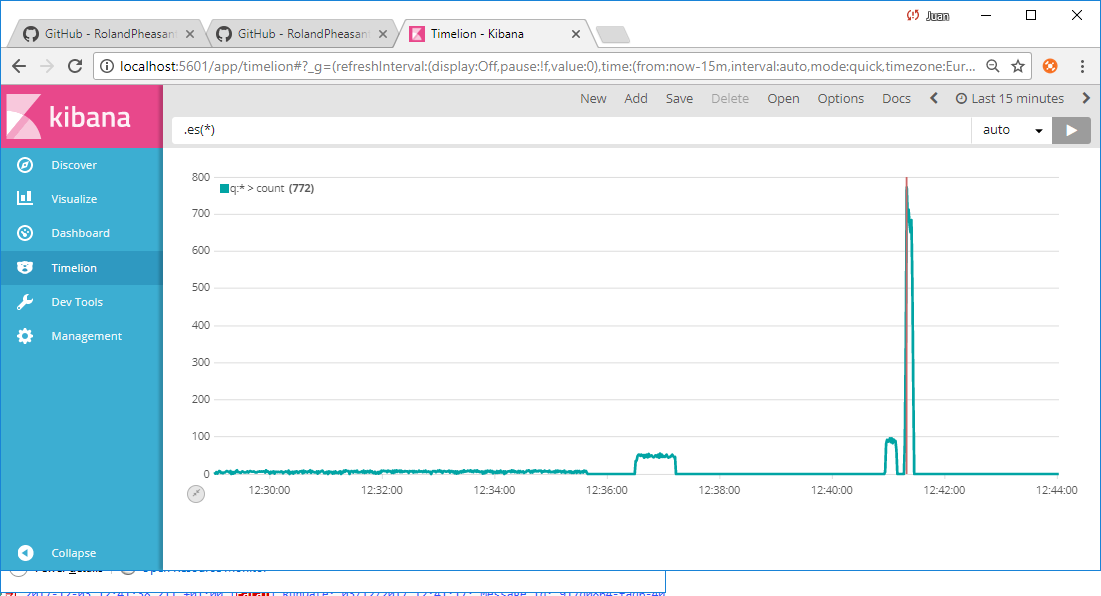1101x596 pixels.
Task: Add a chart with Add button
Action: pyautogui.click(x=635, y=99)
